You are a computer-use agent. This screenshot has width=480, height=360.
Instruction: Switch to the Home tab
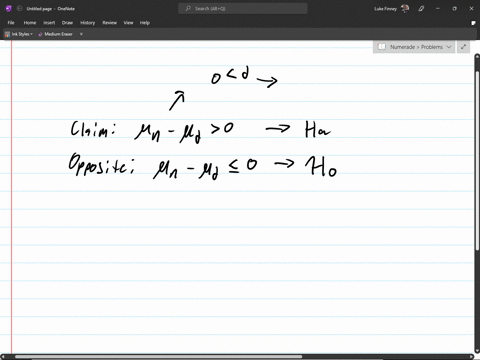pos(30,23)
